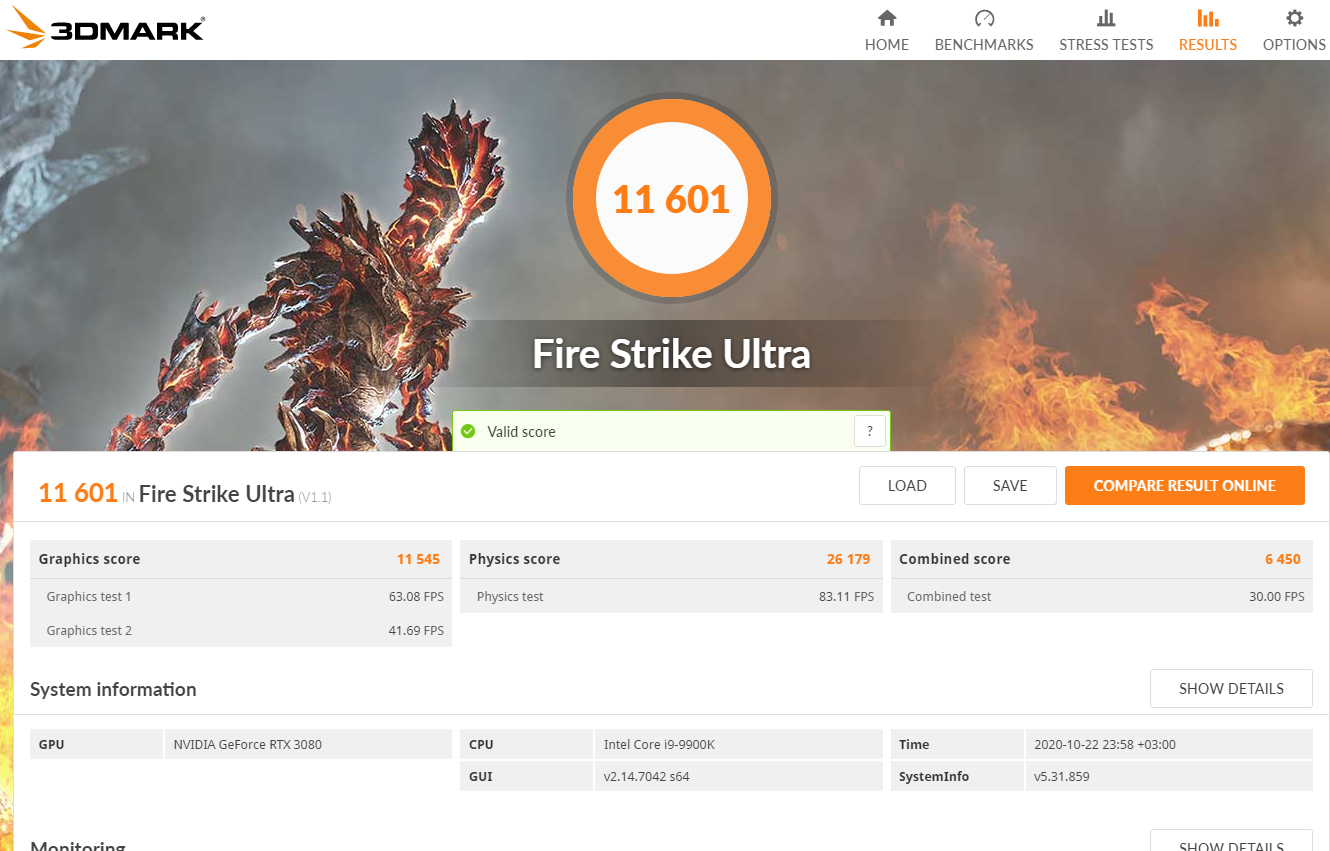This screenshot has width=1330, height=851.
Task: Click the green Valid score checkmark icon
Action: click(468, 431)
